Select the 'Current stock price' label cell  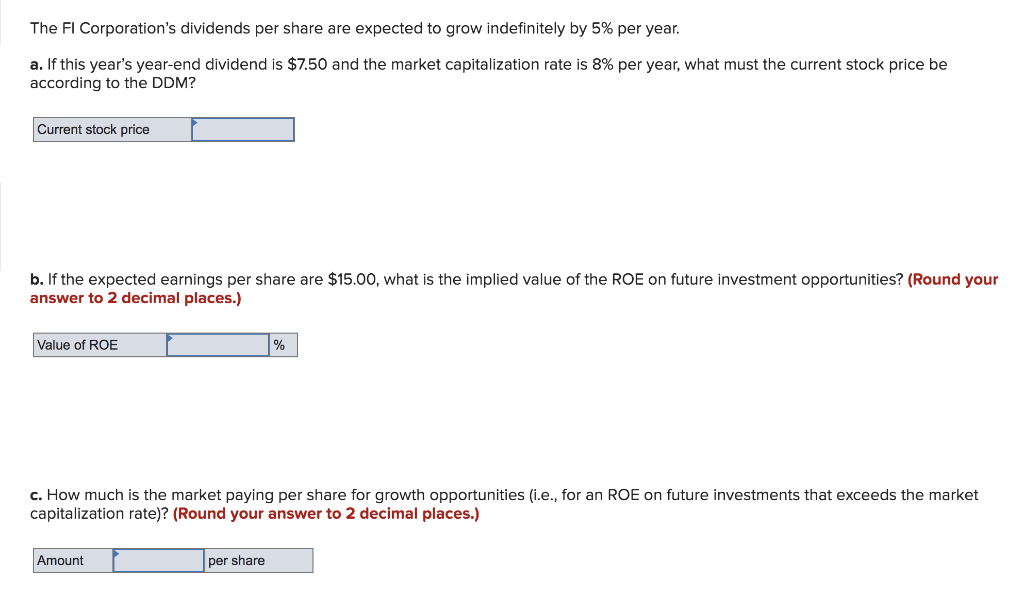[112, 129]
